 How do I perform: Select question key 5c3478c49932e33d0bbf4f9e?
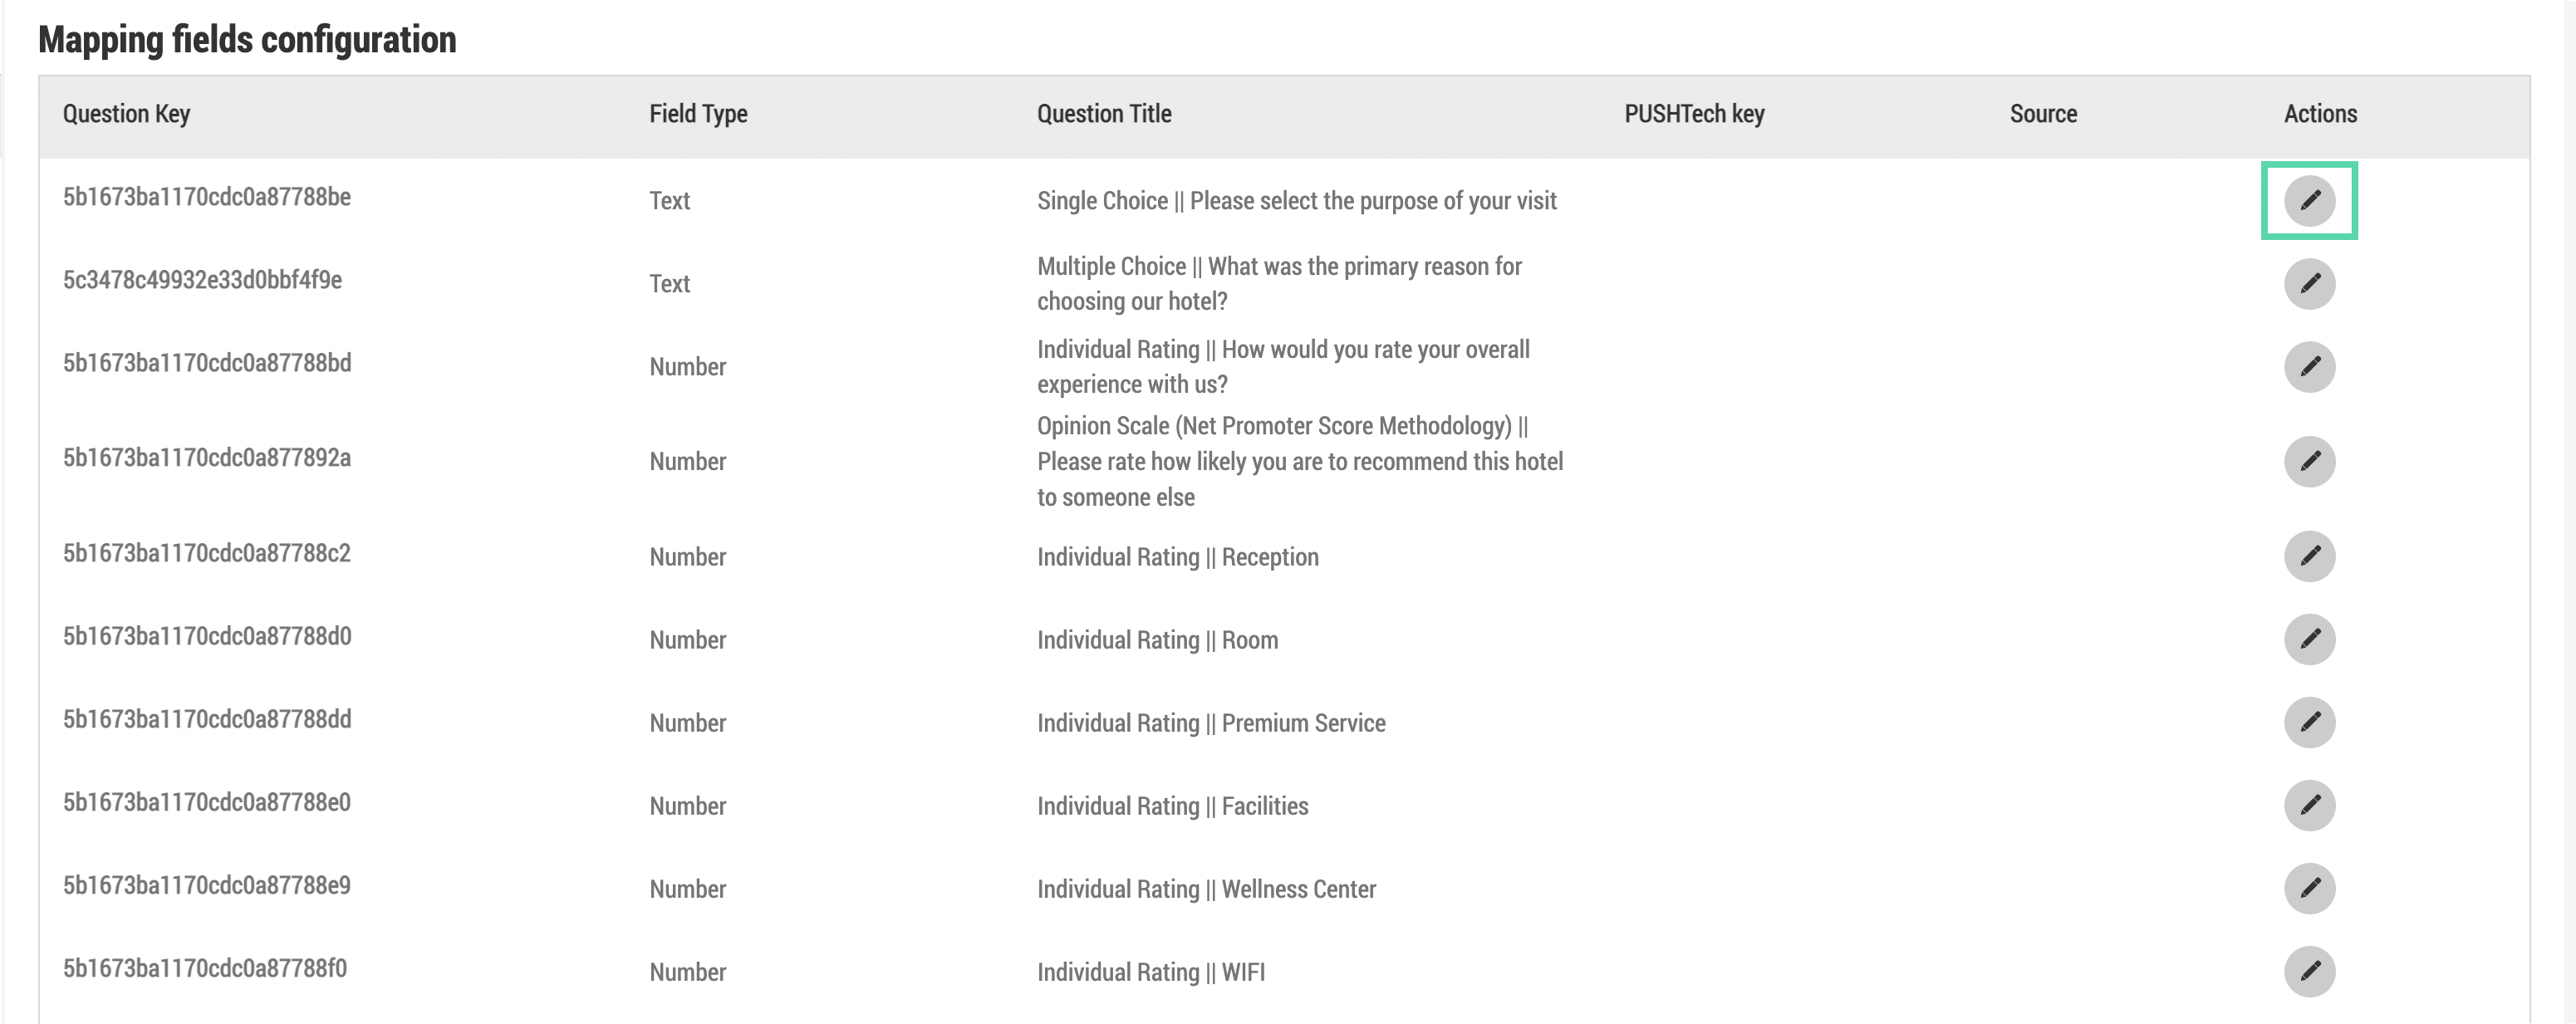pyautogui.click(x=202, y=280)
